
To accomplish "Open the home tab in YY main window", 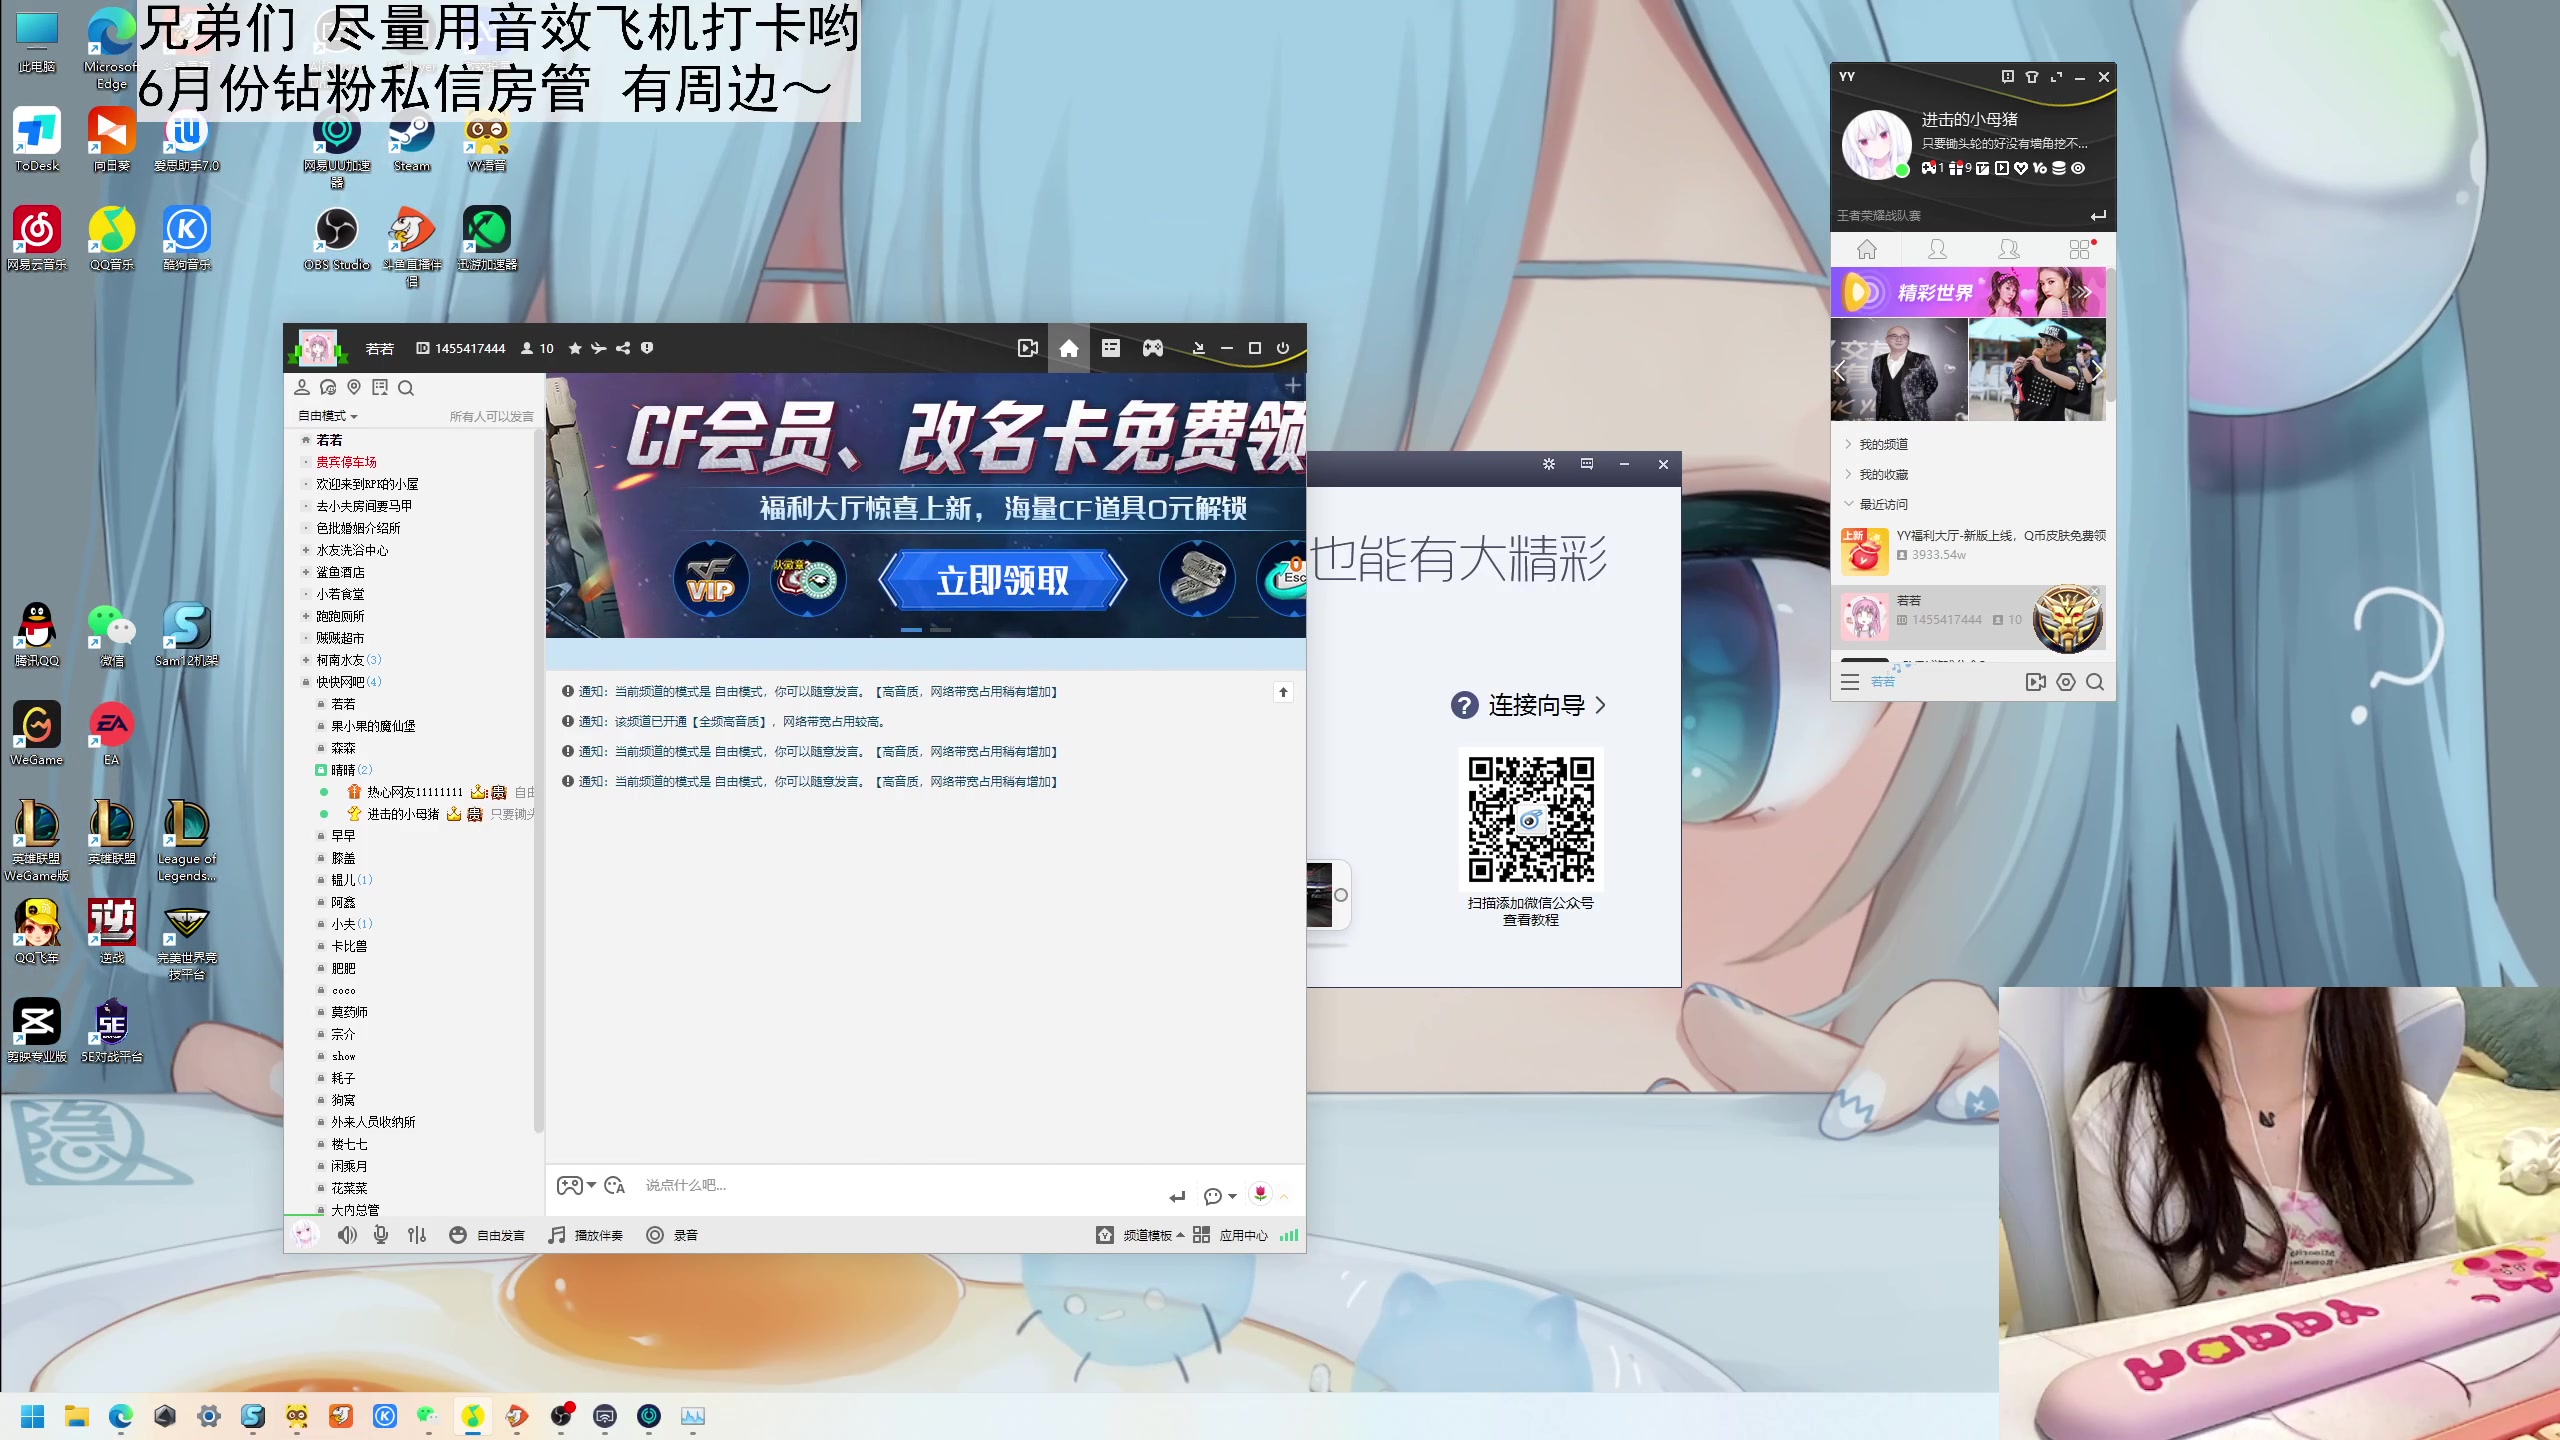I will pos(1866,248).
